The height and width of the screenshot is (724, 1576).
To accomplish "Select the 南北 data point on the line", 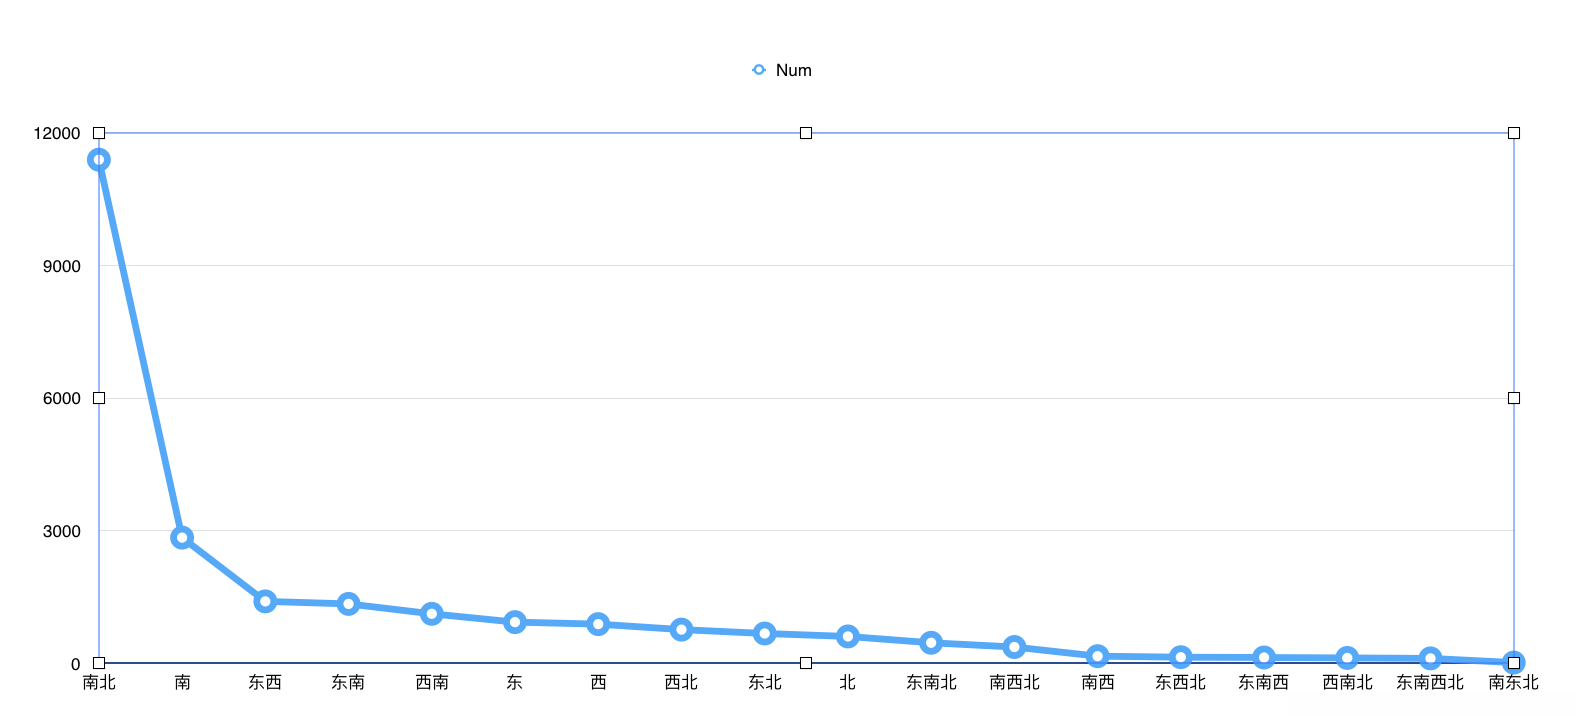I will coord(98,160).
